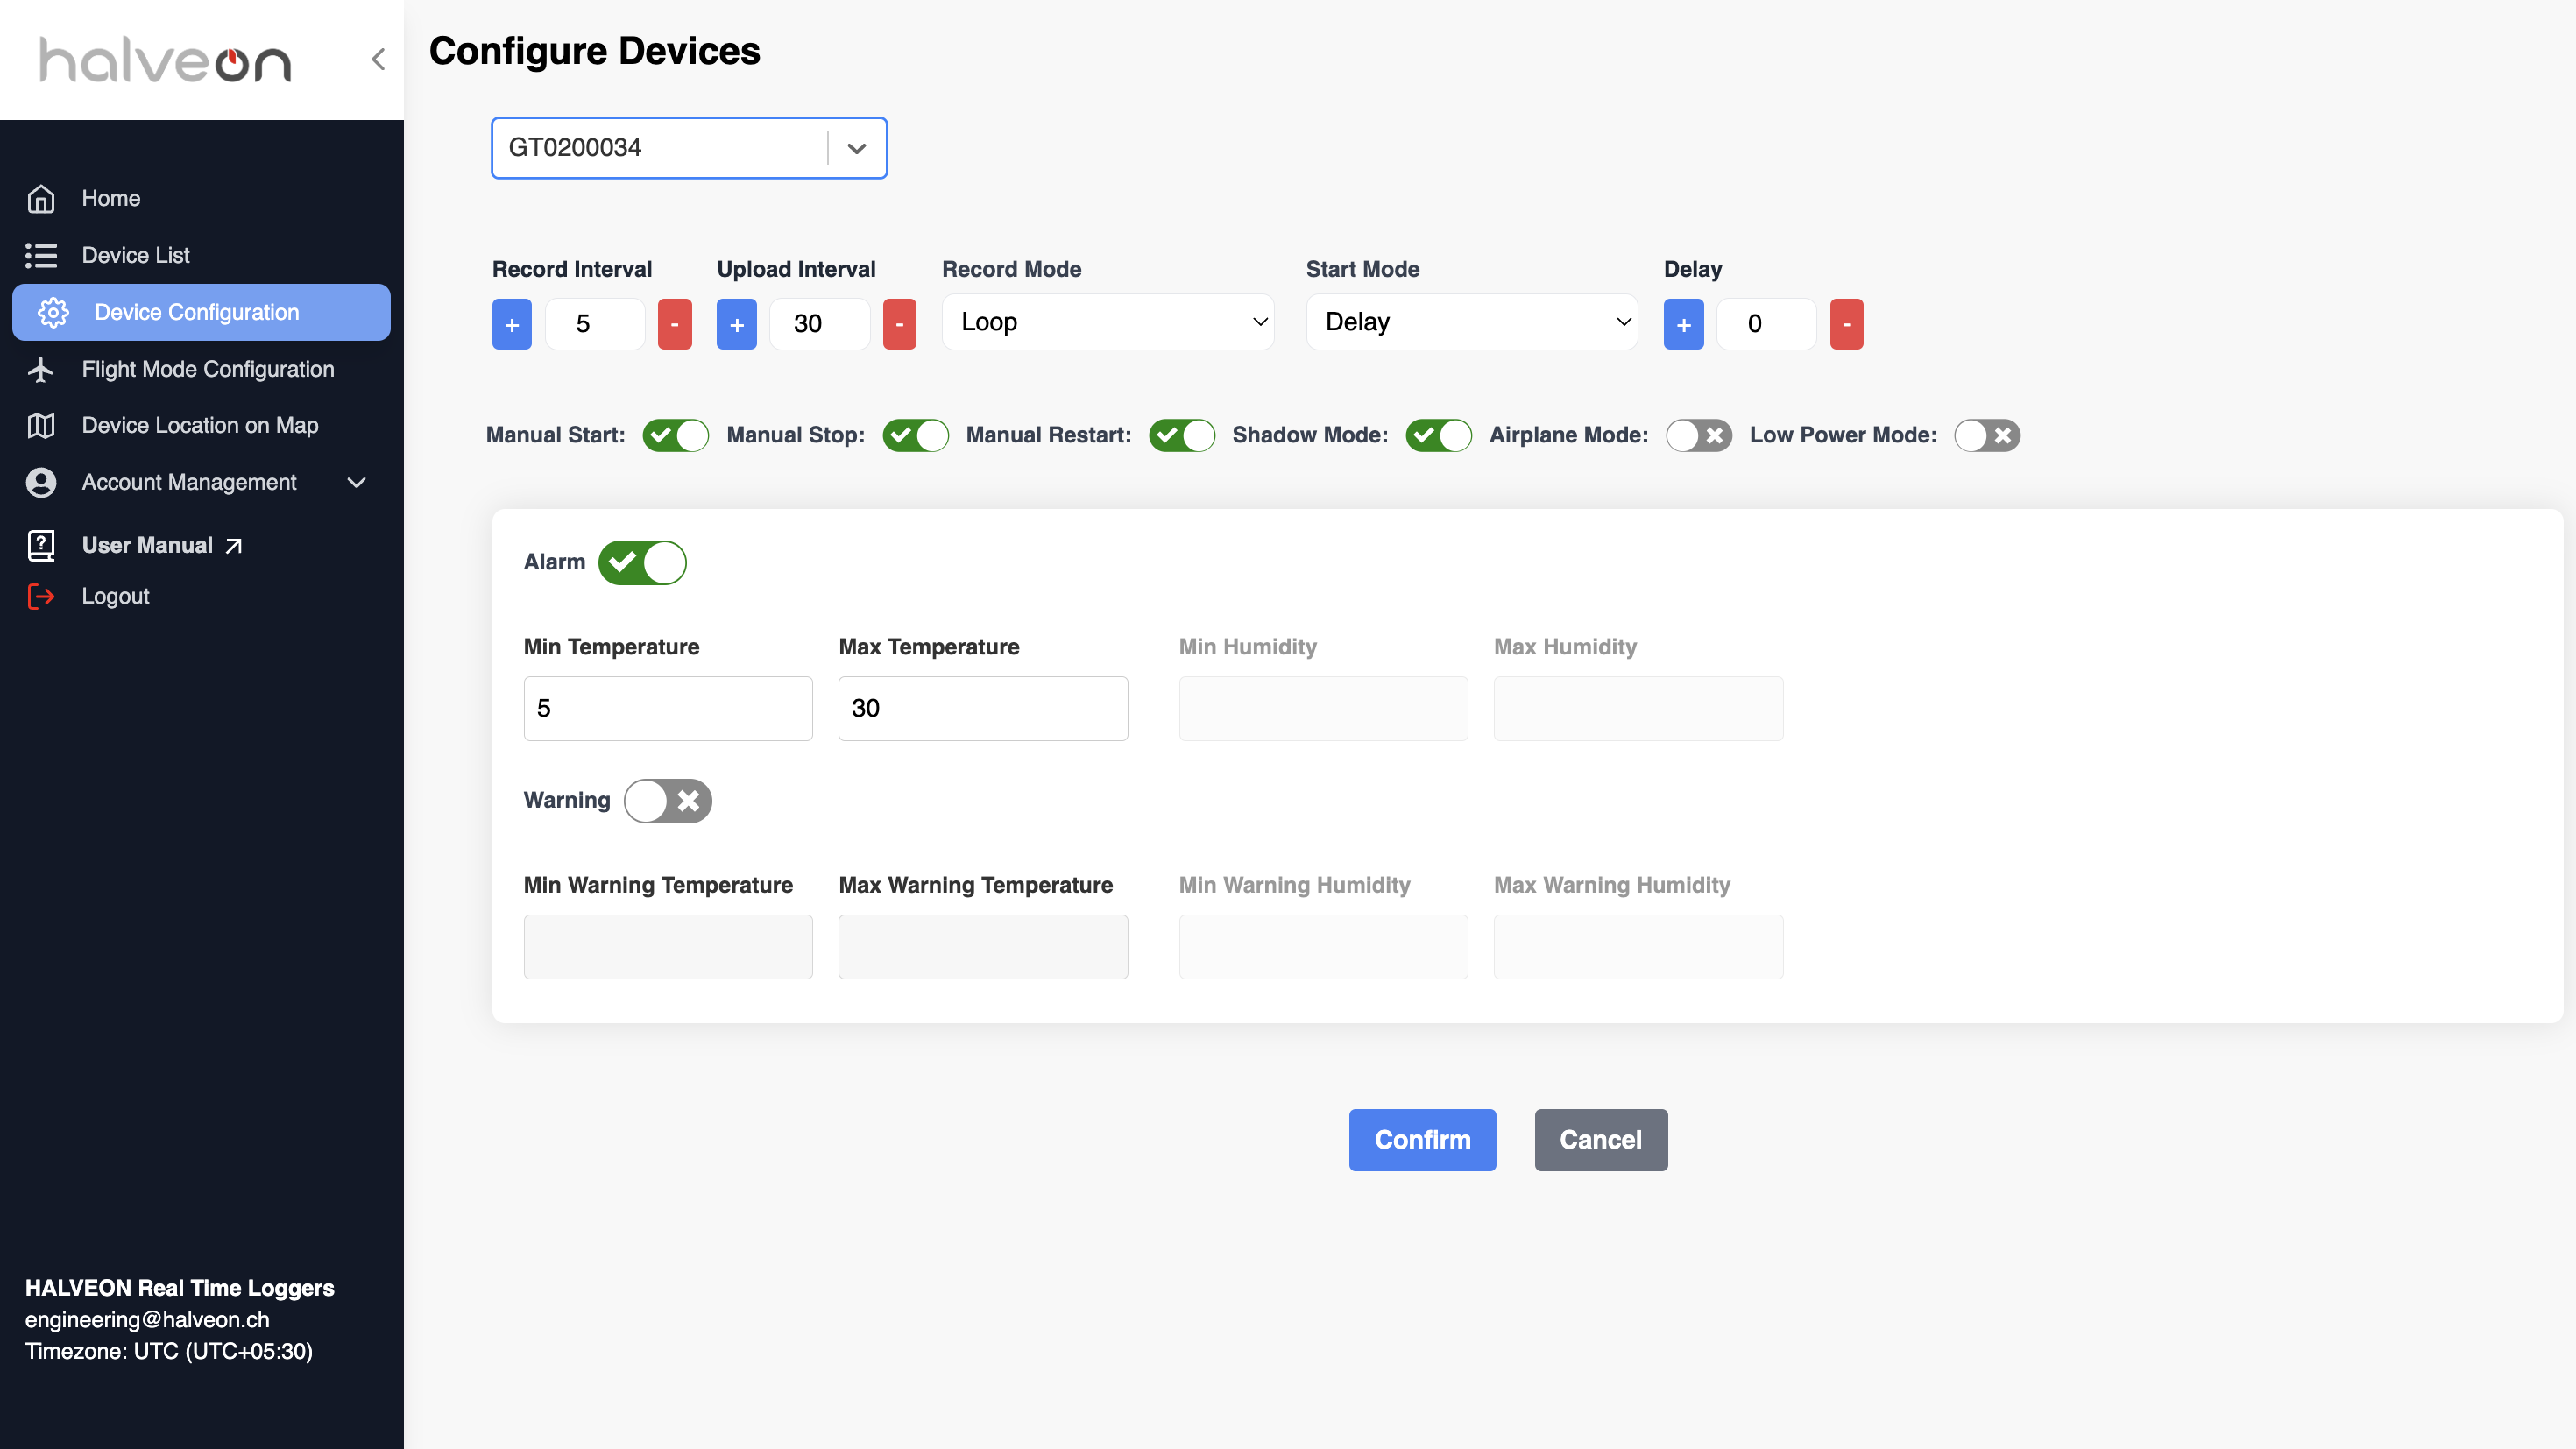The width and height of the screenshot is (2576, 1449).
Task: Click the Max Warning Temperature field
Action: (x=983, y=947)
